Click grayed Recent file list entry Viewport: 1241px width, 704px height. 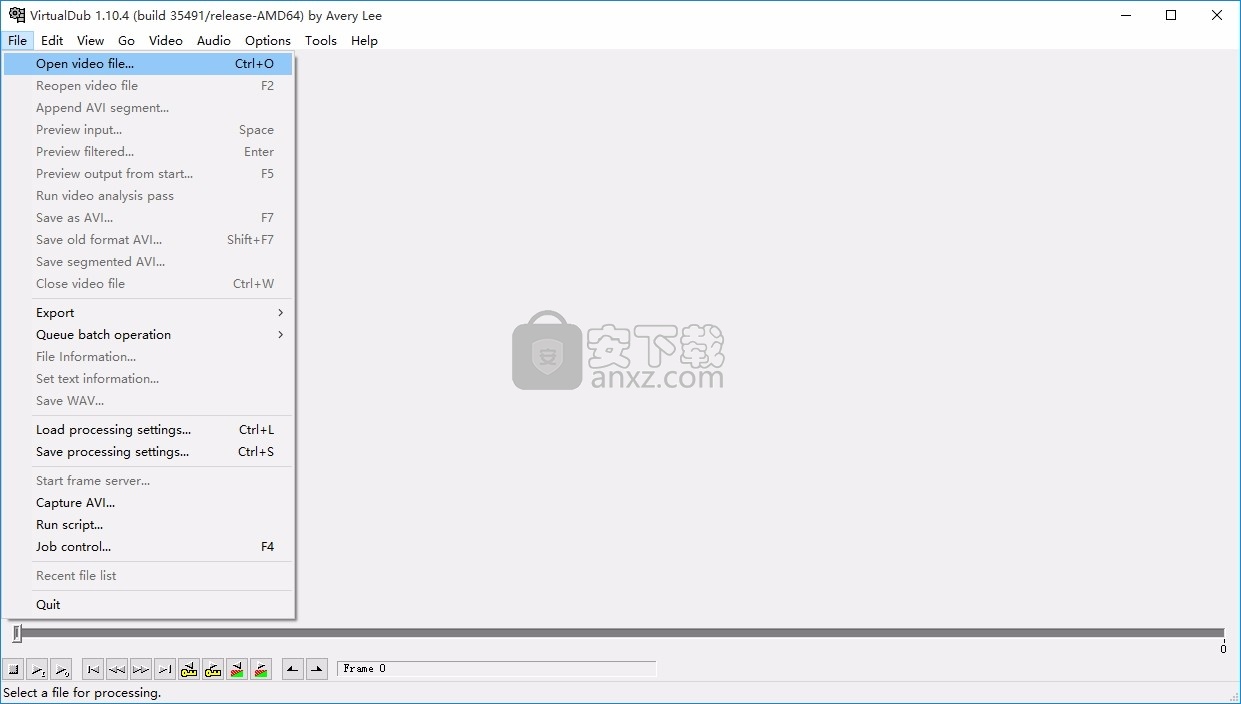148,576
